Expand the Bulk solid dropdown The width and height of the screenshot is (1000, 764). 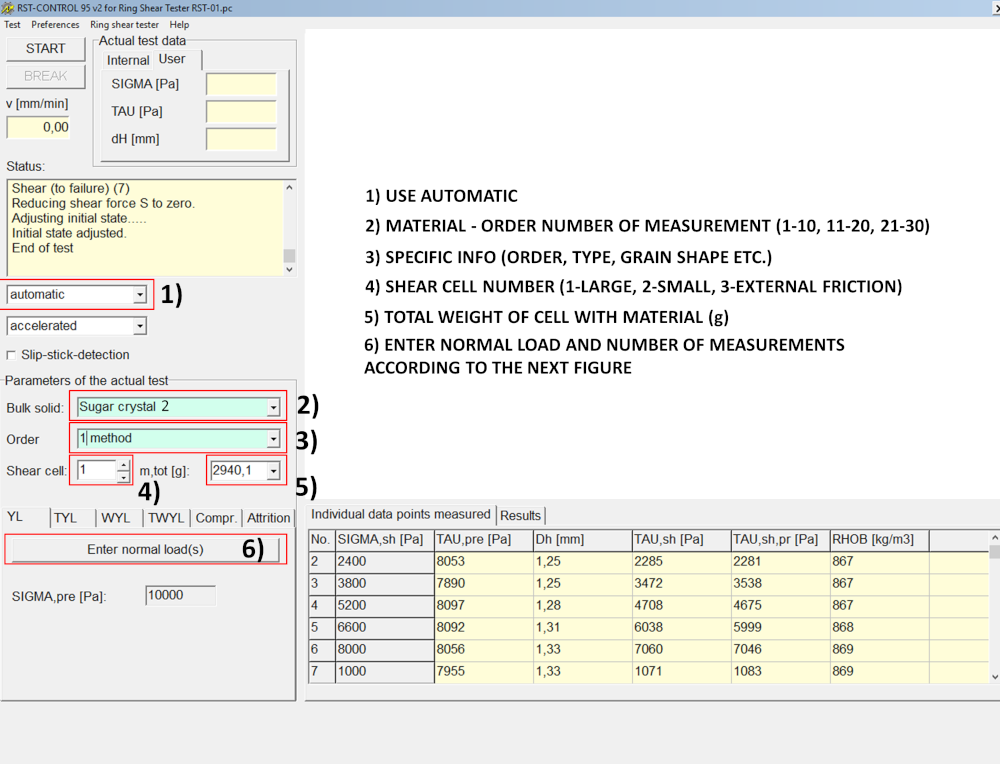tap(273, 407)
